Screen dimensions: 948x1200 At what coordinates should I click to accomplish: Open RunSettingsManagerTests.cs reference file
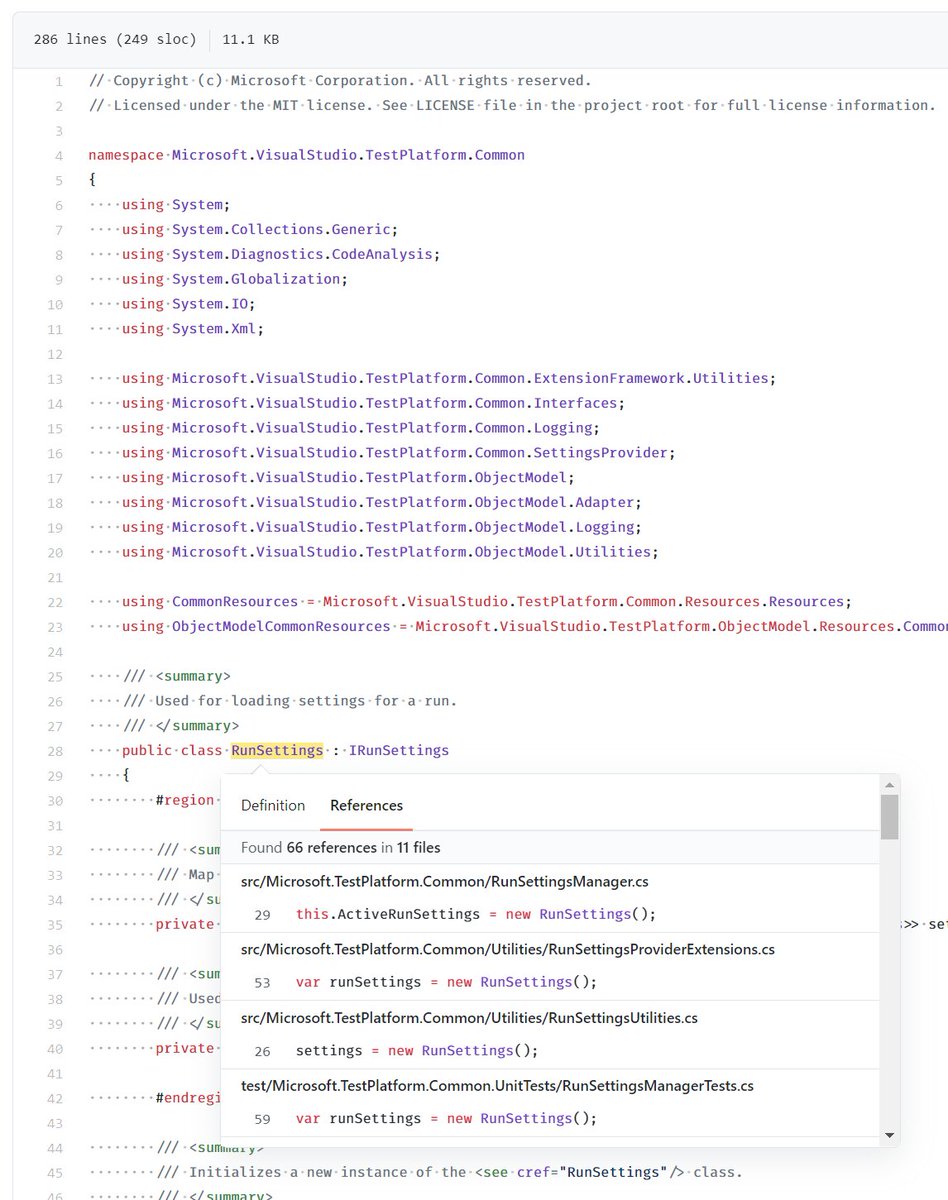497,1085
